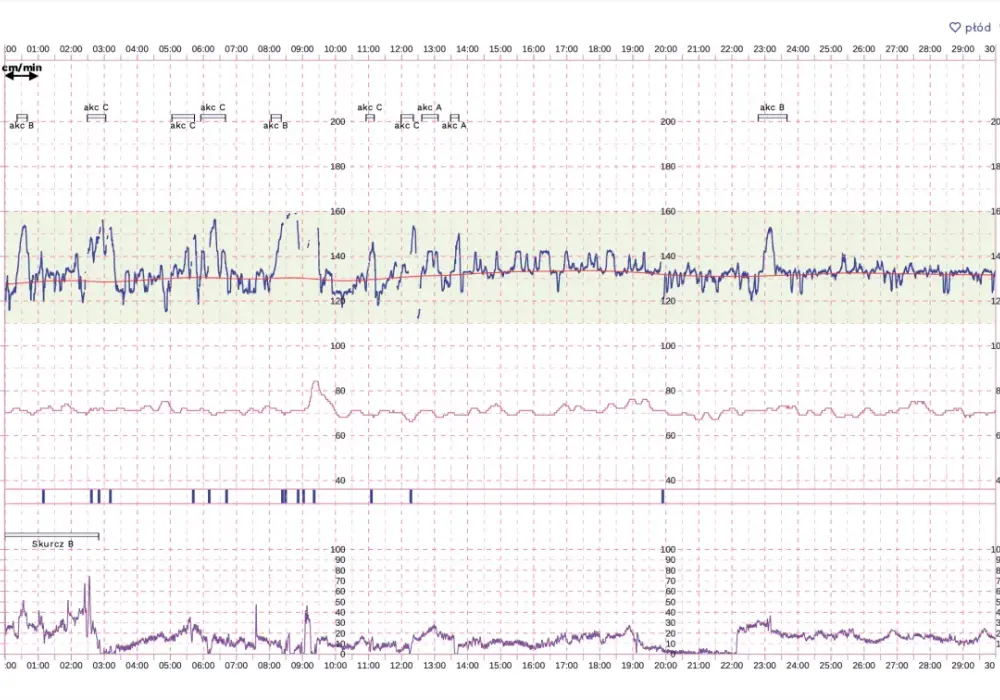Click the płód label text
This screenshot has width=1000, height=700.
(978, 27)
